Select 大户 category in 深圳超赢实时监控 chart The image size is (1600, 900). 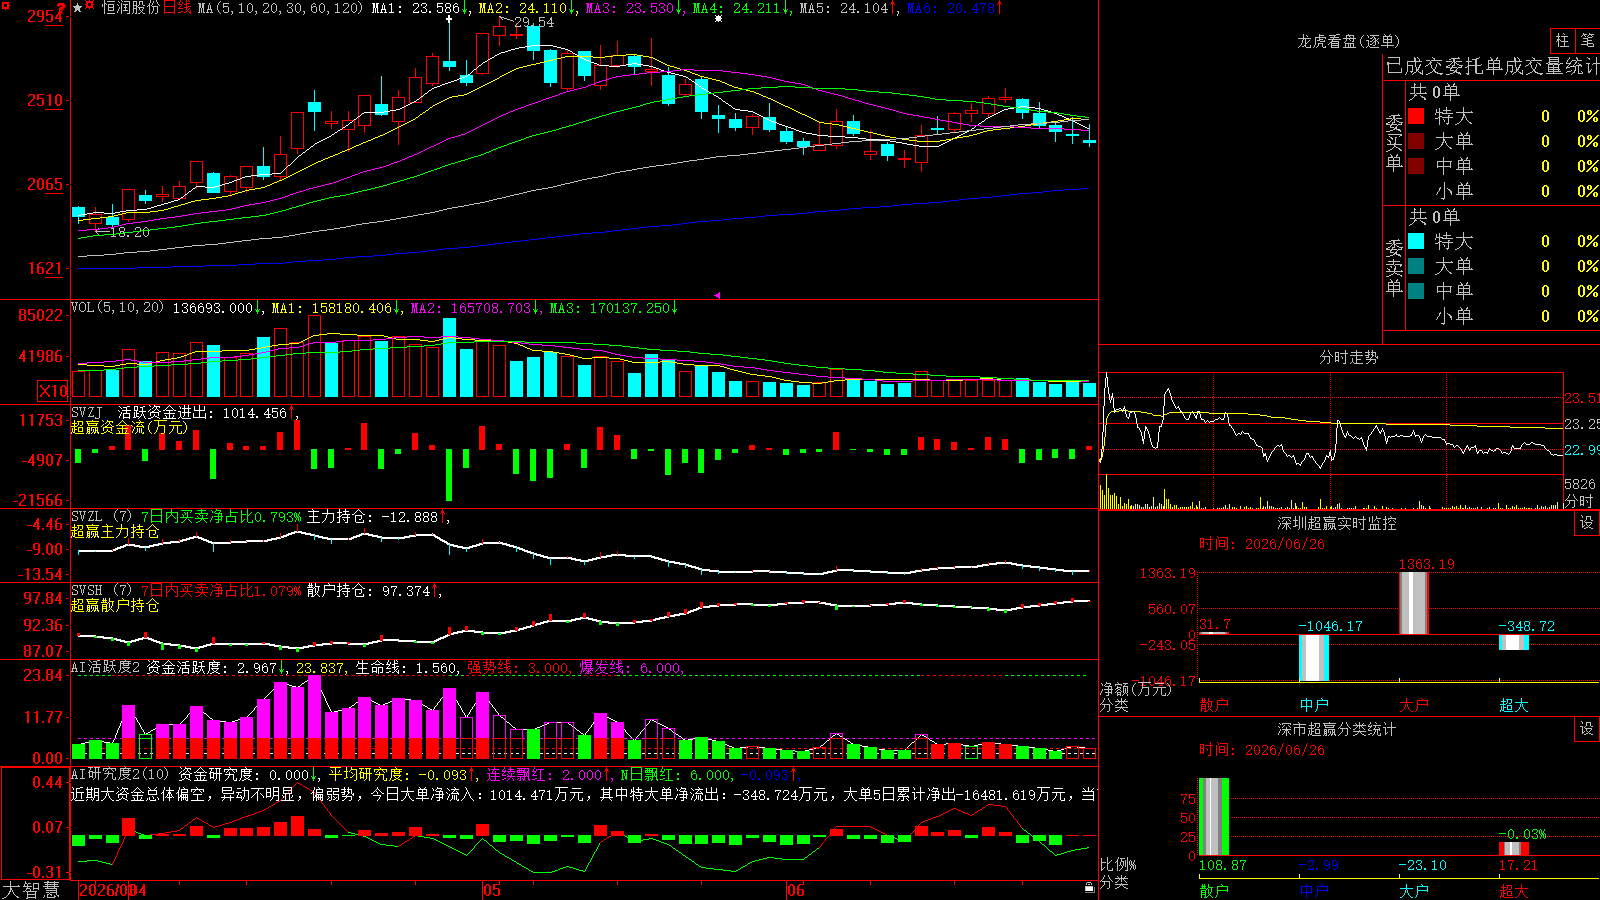point(1414,705)
